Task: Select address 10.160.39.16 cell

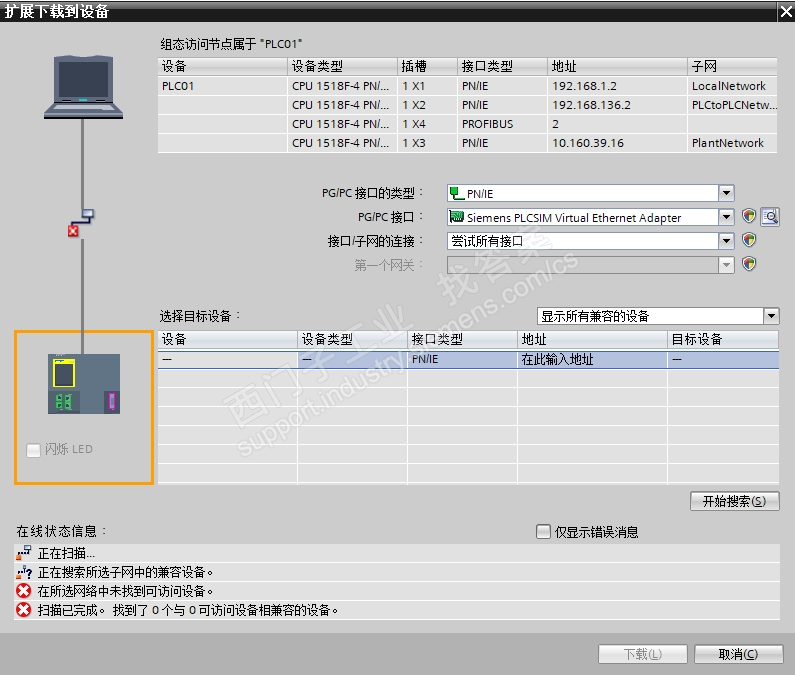Action: pos(617,143)
